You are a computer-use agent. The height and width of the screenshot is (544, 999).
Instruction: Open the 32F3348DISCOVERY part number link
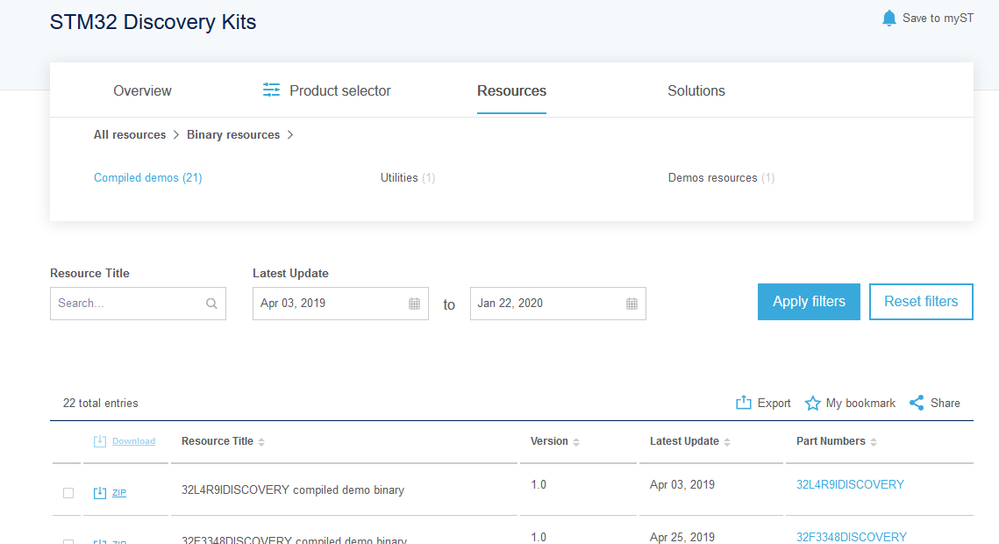(851, 537)
